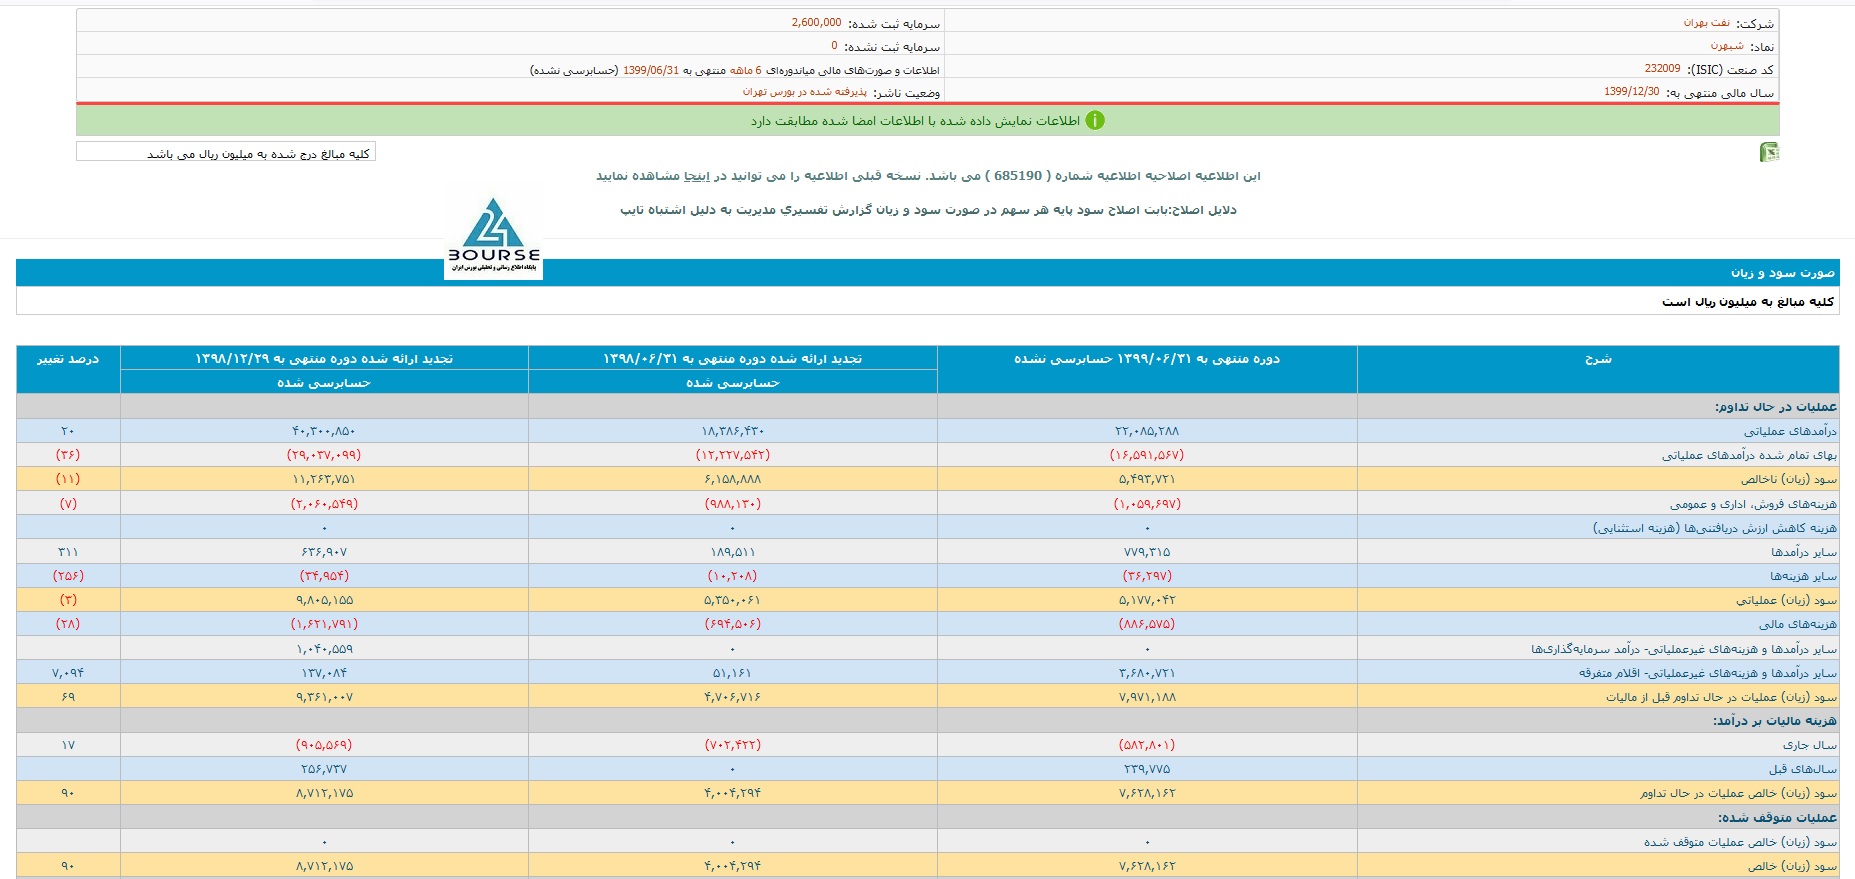Click the notice number 685190
The image size is (1855, 879).
click(x=1018, y=176)
